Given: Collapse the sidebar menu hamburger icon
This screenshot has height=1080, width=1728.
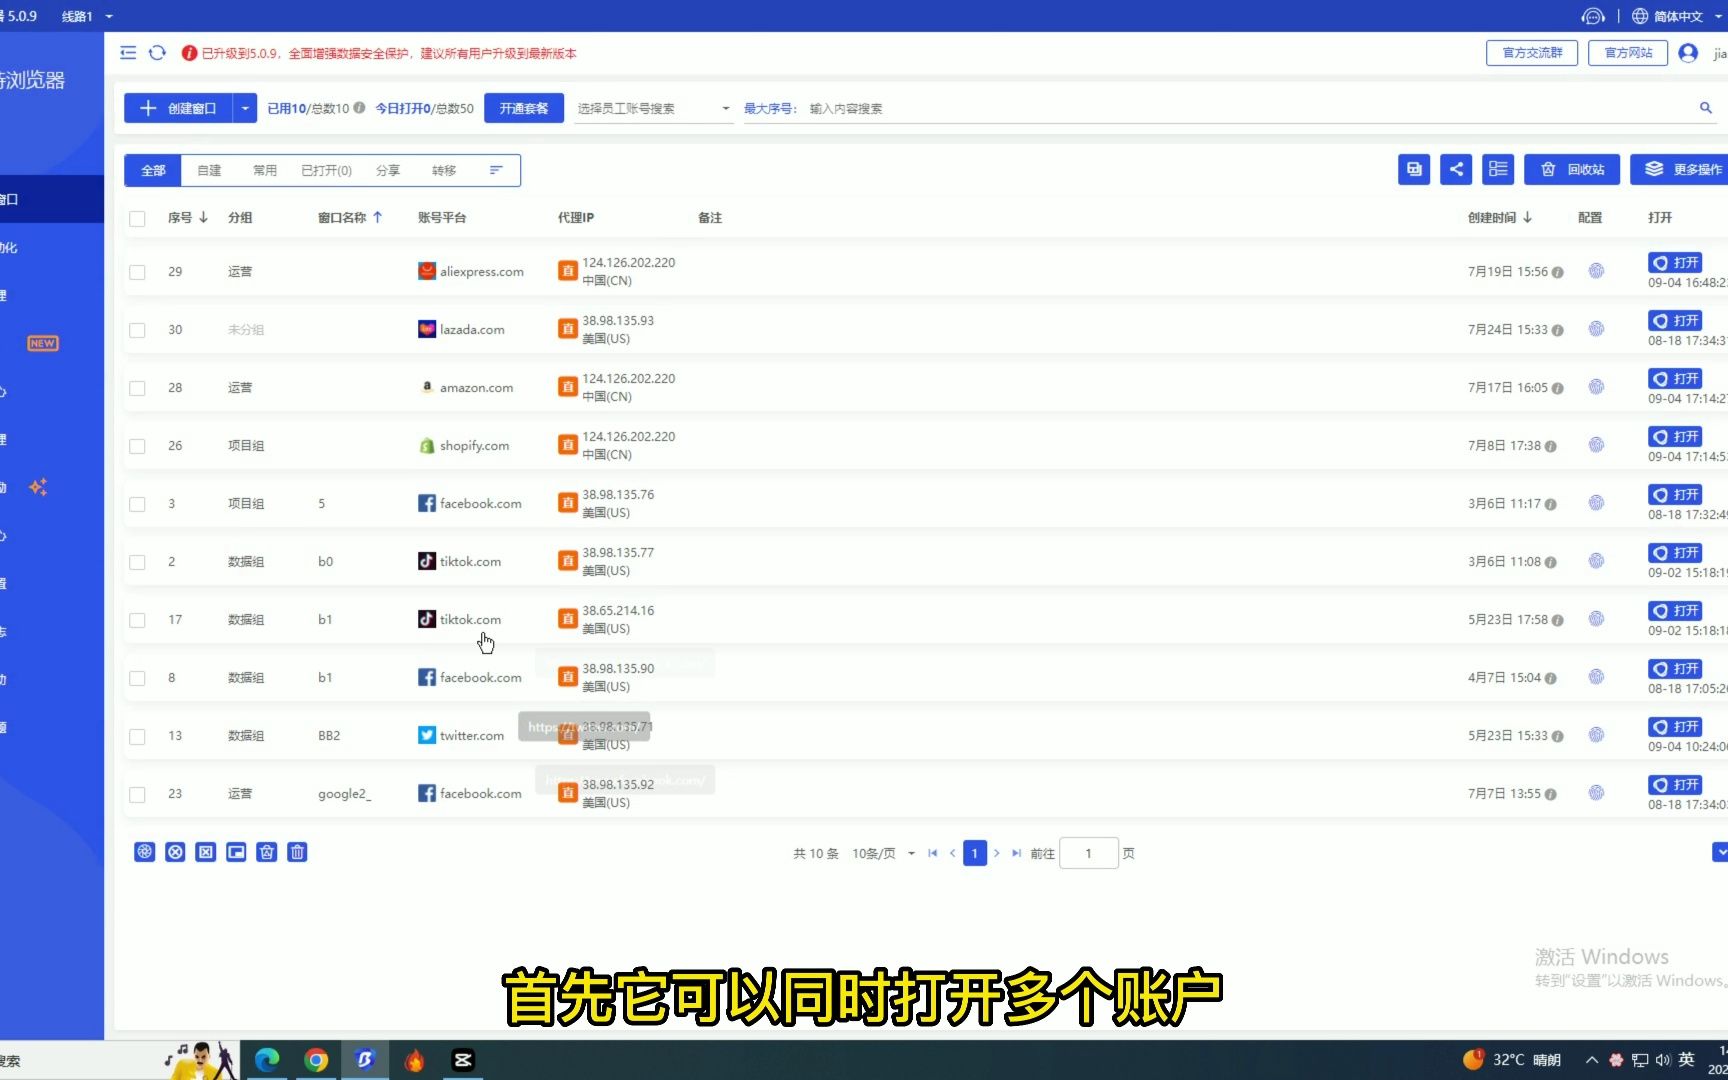Looking at the screenshot, I should (128, 53).
